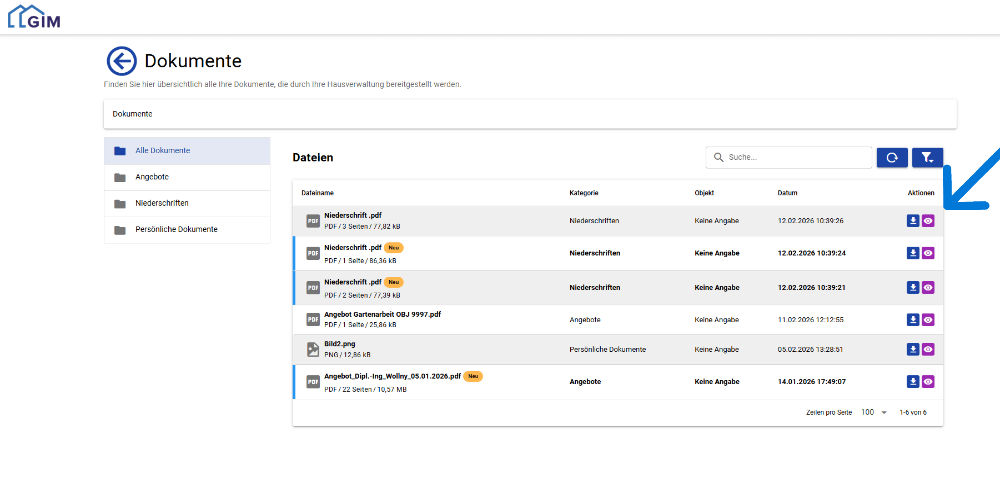The height and width of the screenshot is (500, 1000).
Task: Click the back arrow next to Dokumente
Action: 121,62
